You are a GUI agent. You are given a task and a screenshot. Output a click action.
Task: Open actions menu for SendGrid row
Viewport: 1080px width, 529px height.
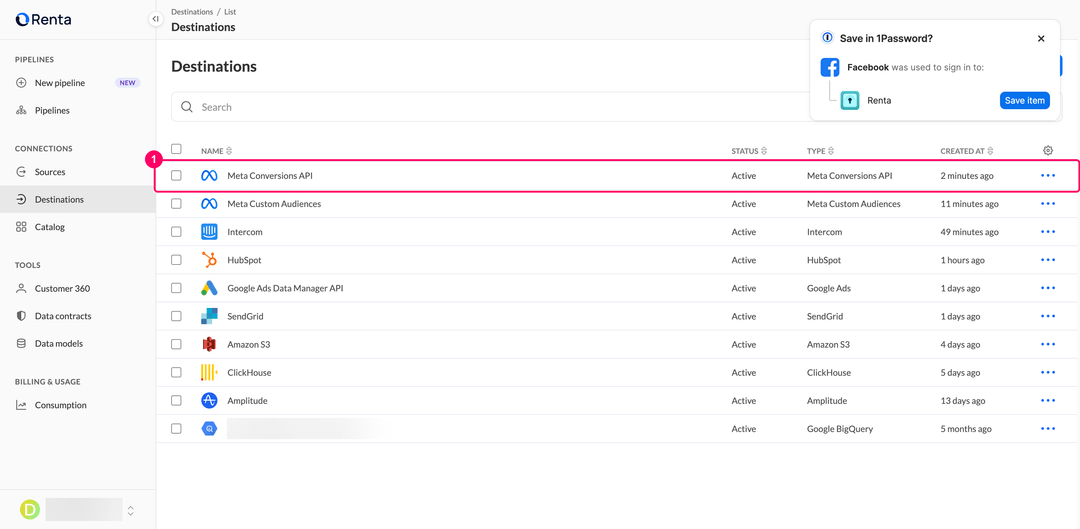click(x=1048, y=316)
